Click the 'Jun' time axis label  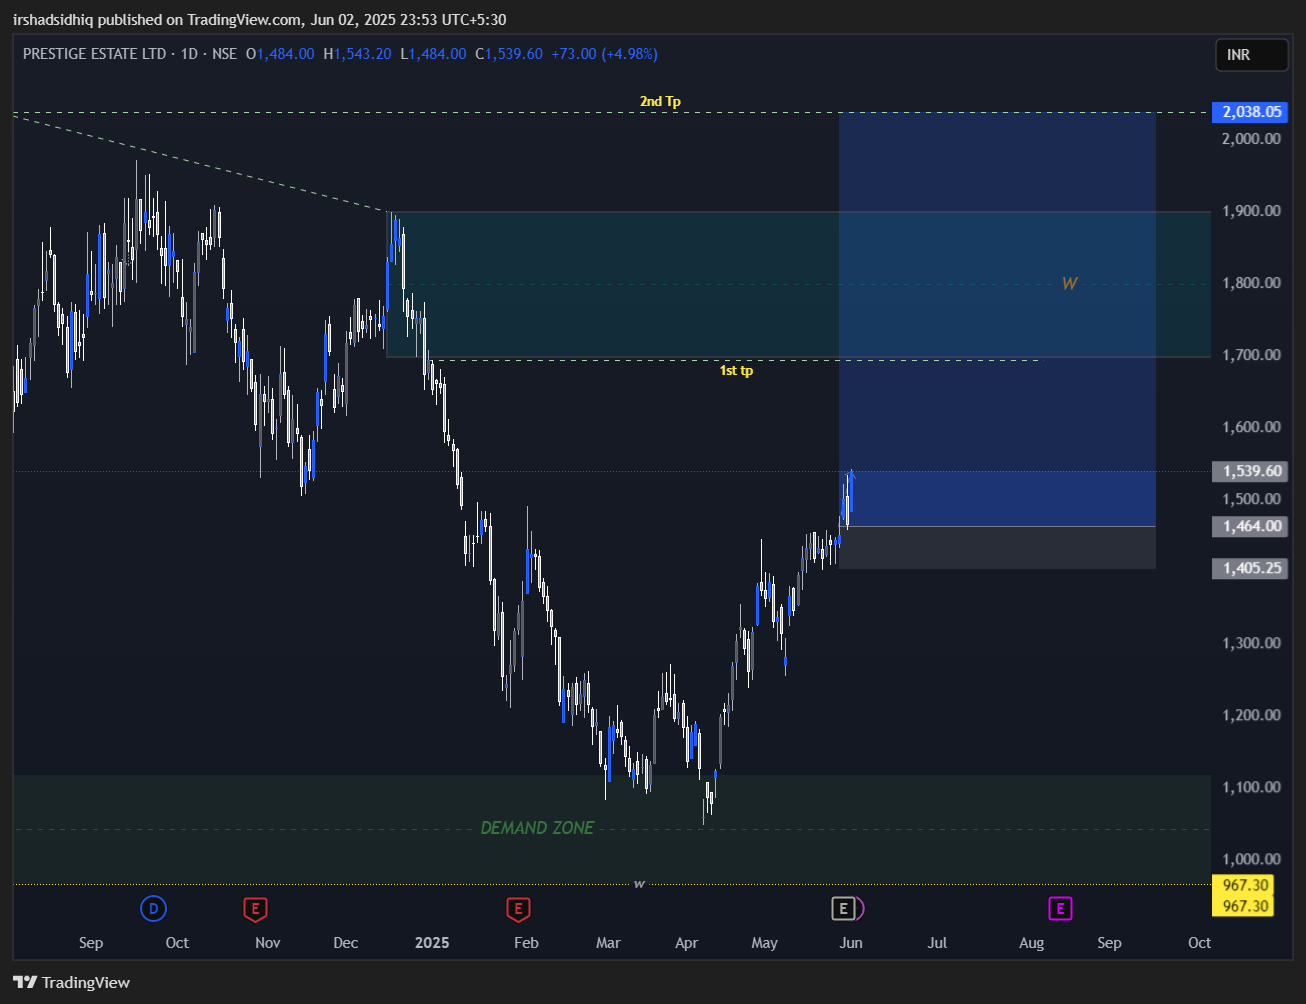pos(851,943)
